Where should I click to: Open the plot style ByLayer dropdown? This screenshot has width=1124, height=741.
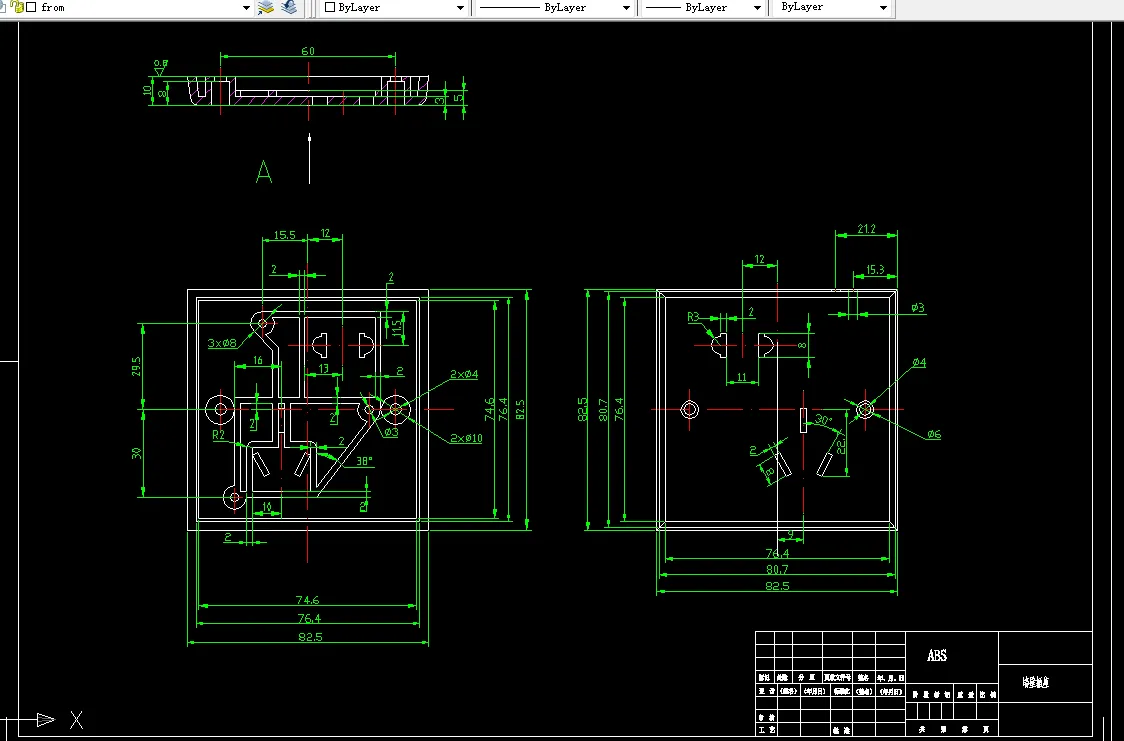point(883,8)
